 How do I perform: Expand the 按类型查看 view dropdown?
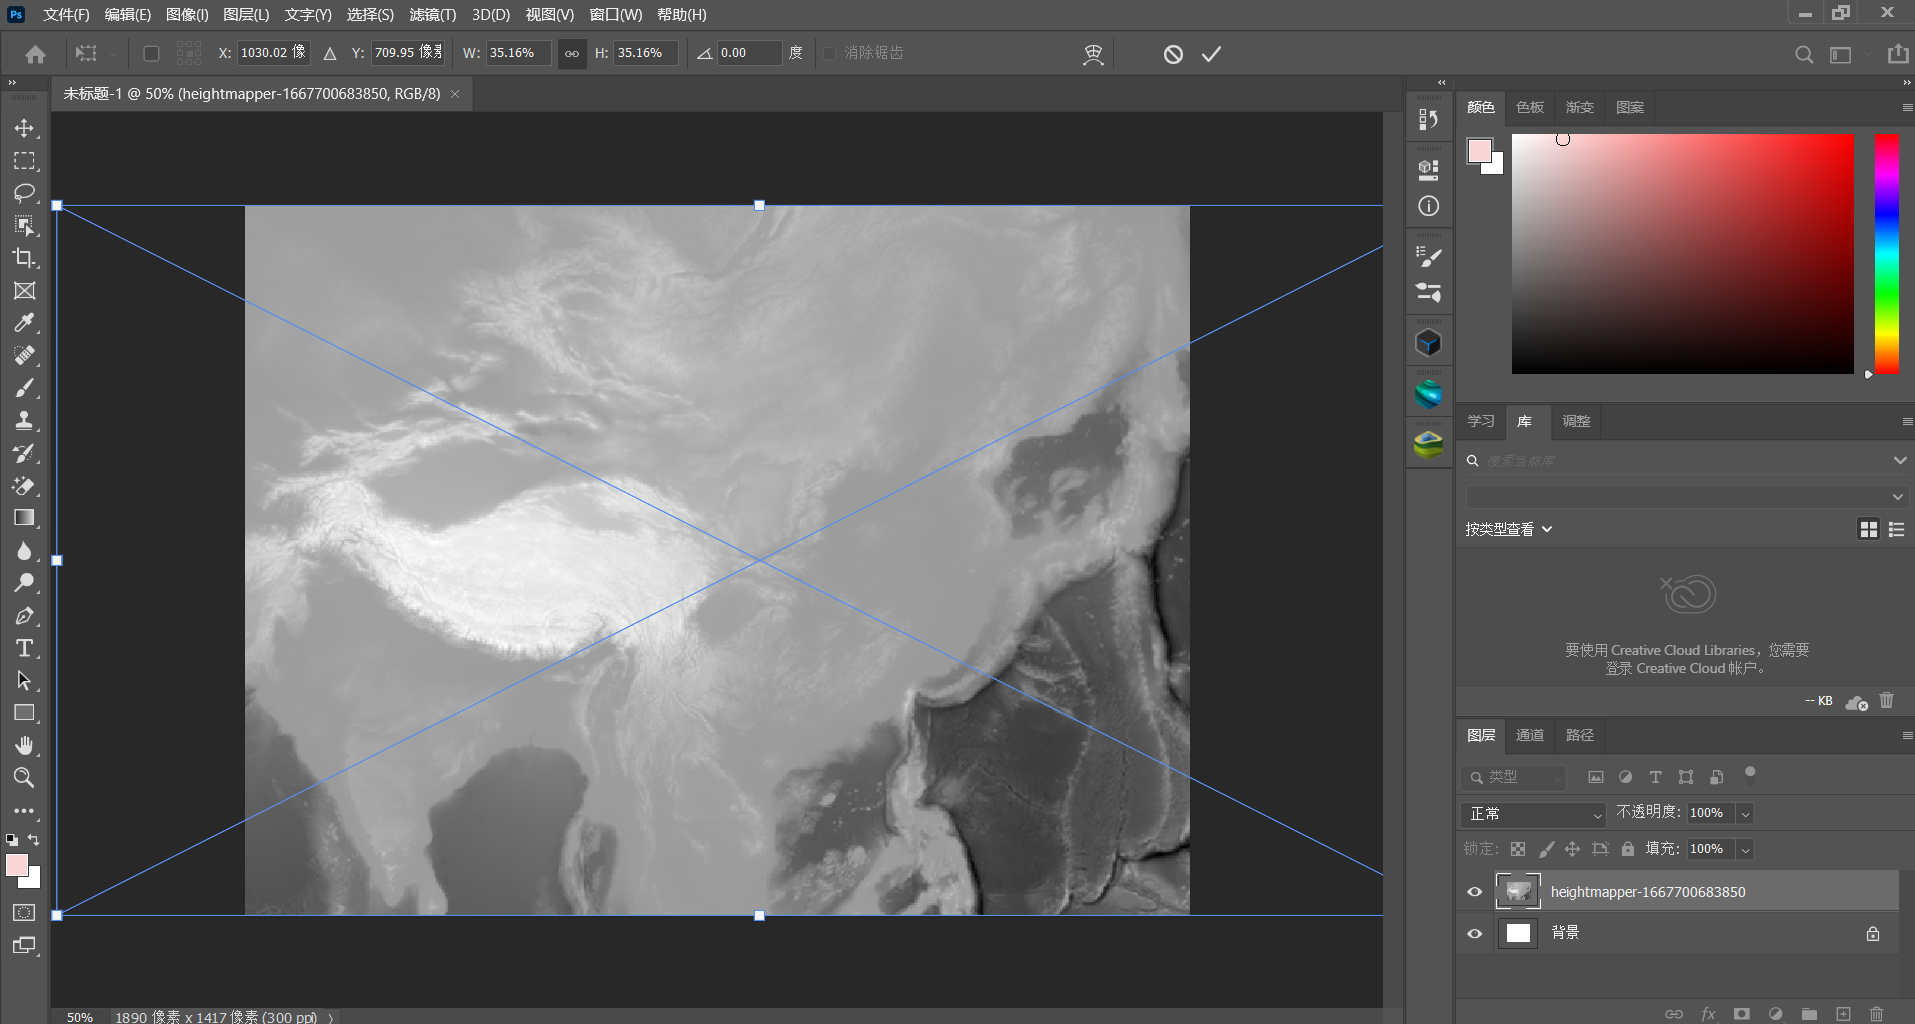click(1509, 529)
